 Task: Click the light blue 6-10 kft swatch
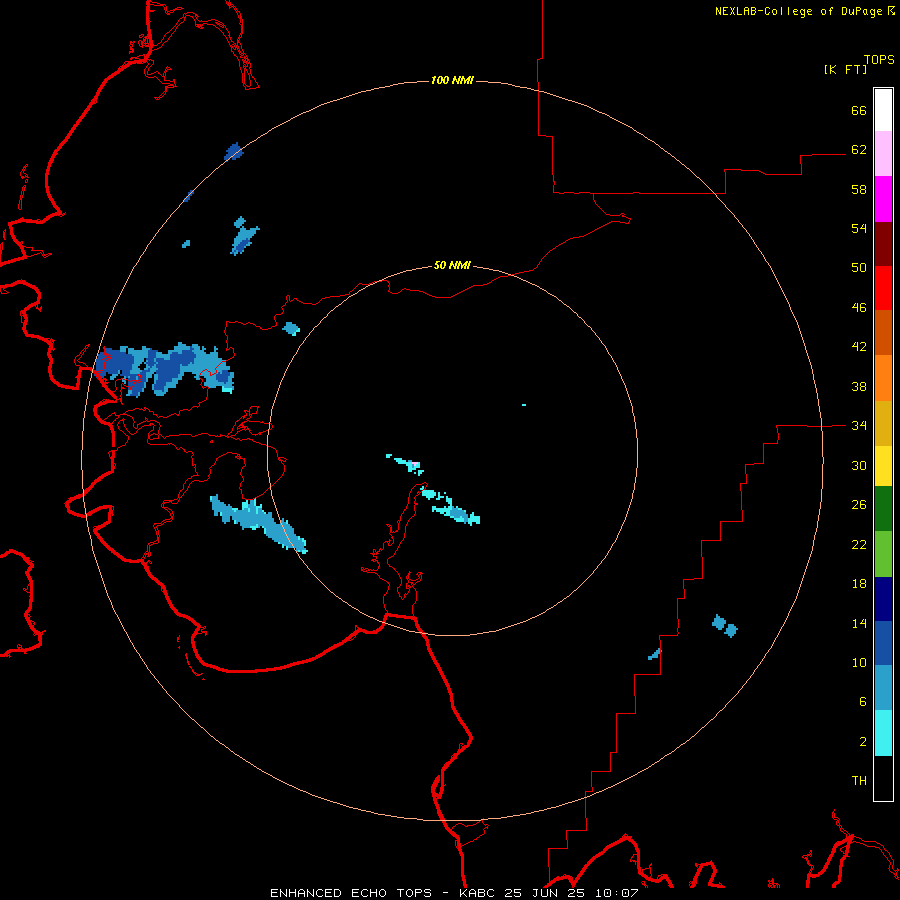tap(883, 688)
